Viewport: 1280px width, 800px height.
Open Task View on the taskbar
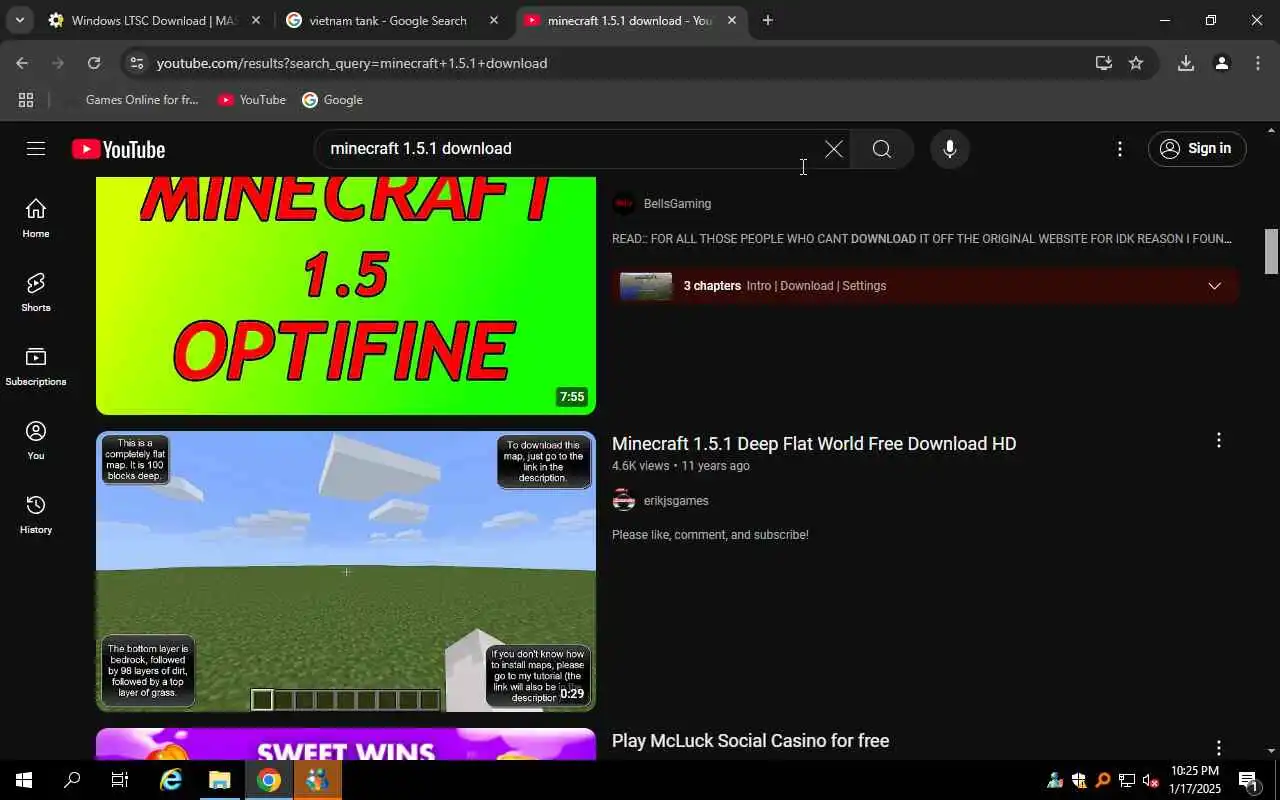(120, 780)
